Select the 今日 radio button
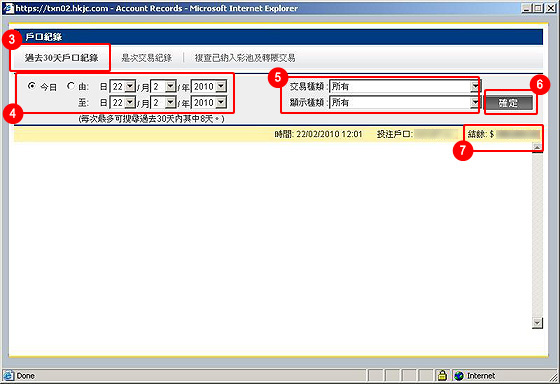Viewport: 560px width, 384px height. [x=32, y=86]
